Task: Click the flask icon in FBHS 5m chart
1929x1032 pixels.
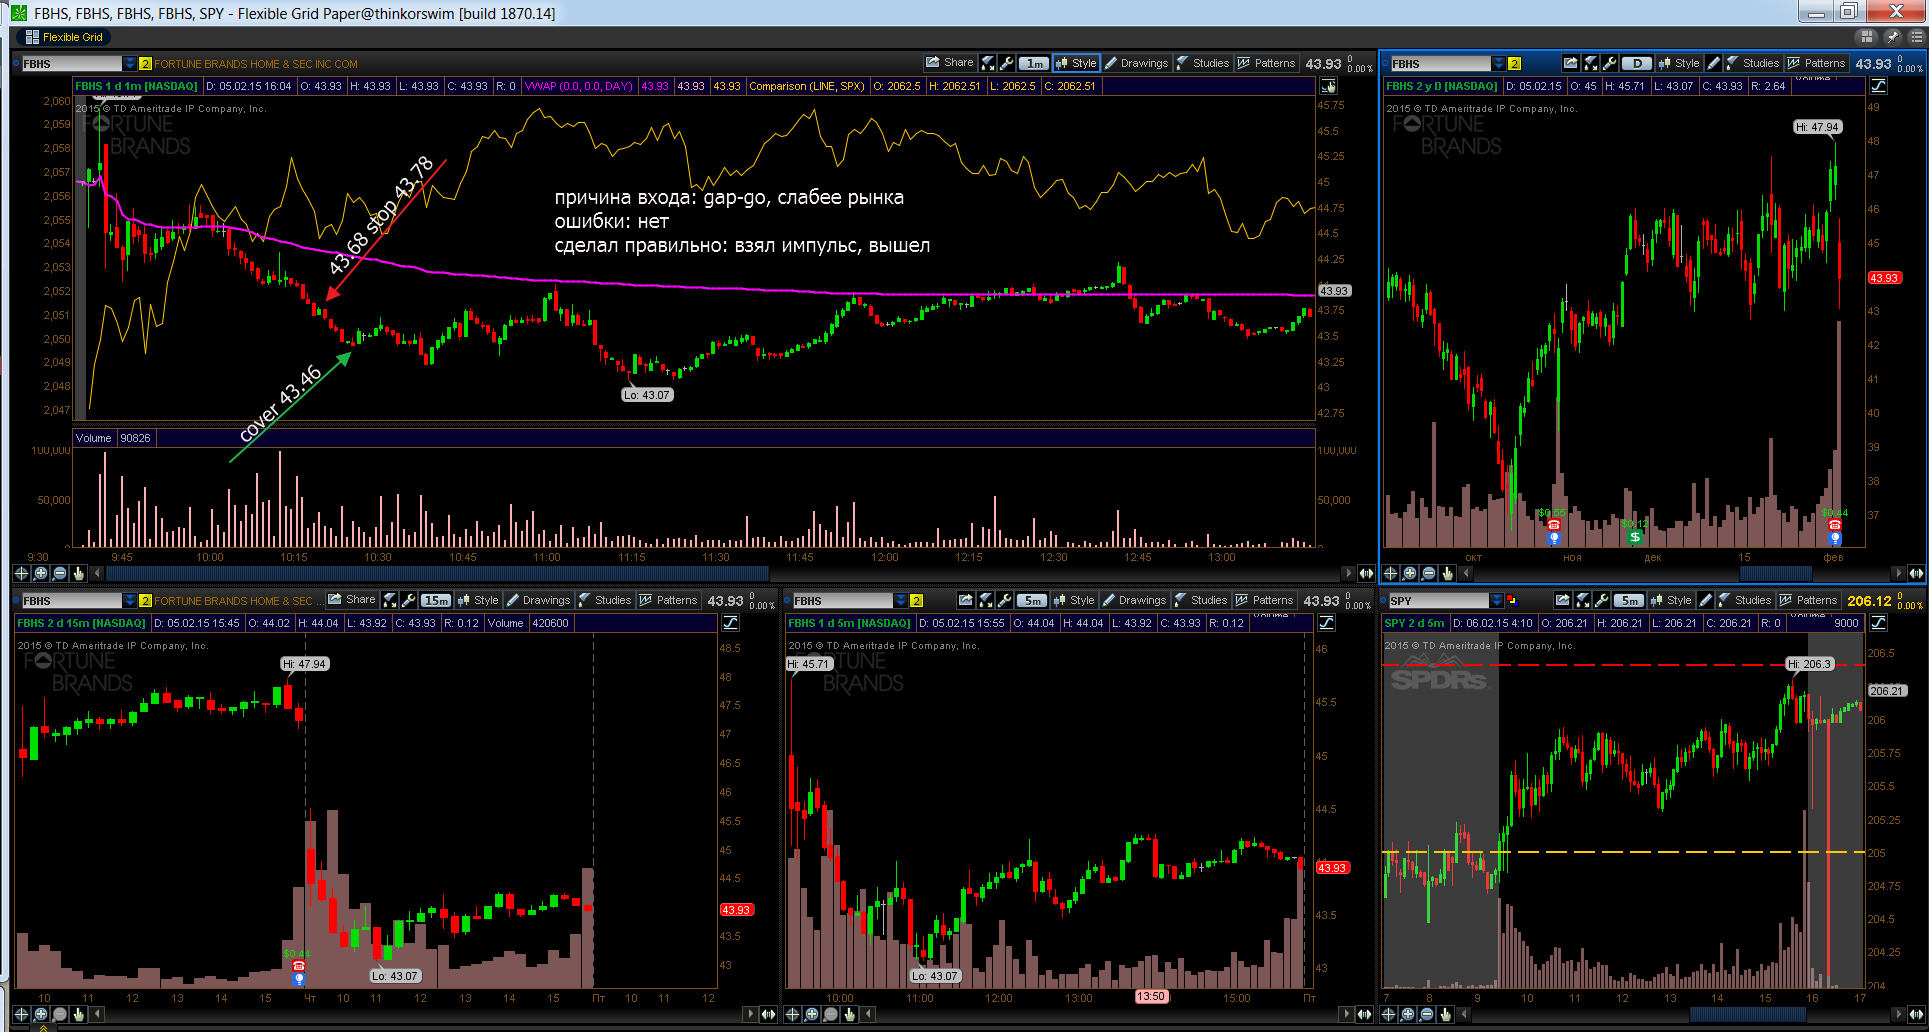Action: [x=986, y=600]
